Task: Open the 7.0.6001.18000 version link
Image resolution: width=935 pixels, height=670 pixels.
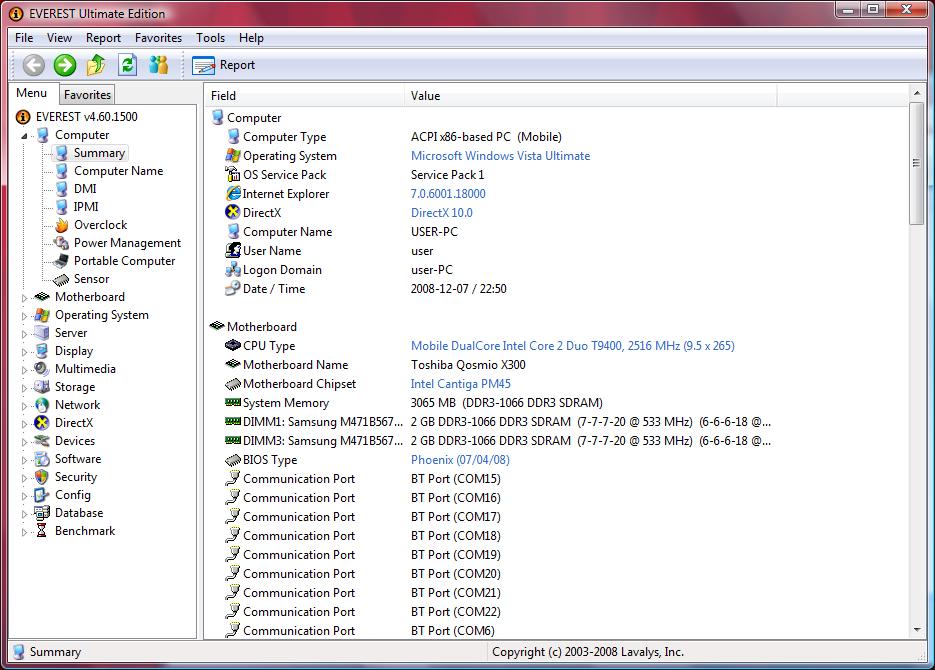Action: 448,194
